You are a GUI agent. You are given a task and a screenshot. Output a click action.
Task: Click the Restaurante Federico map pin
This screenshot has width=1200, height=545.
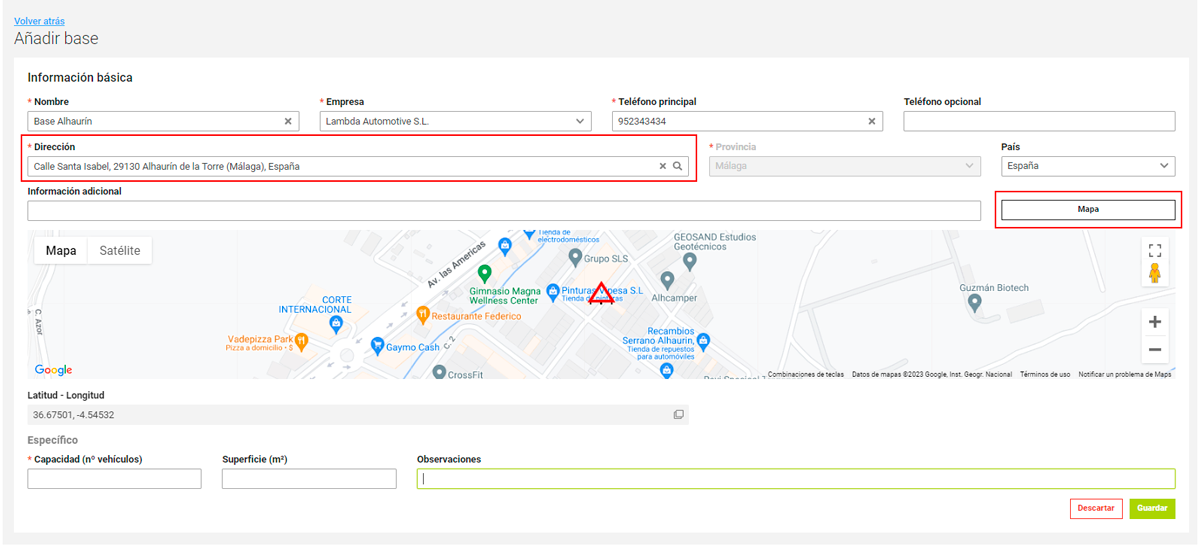[x=423, y=315]
